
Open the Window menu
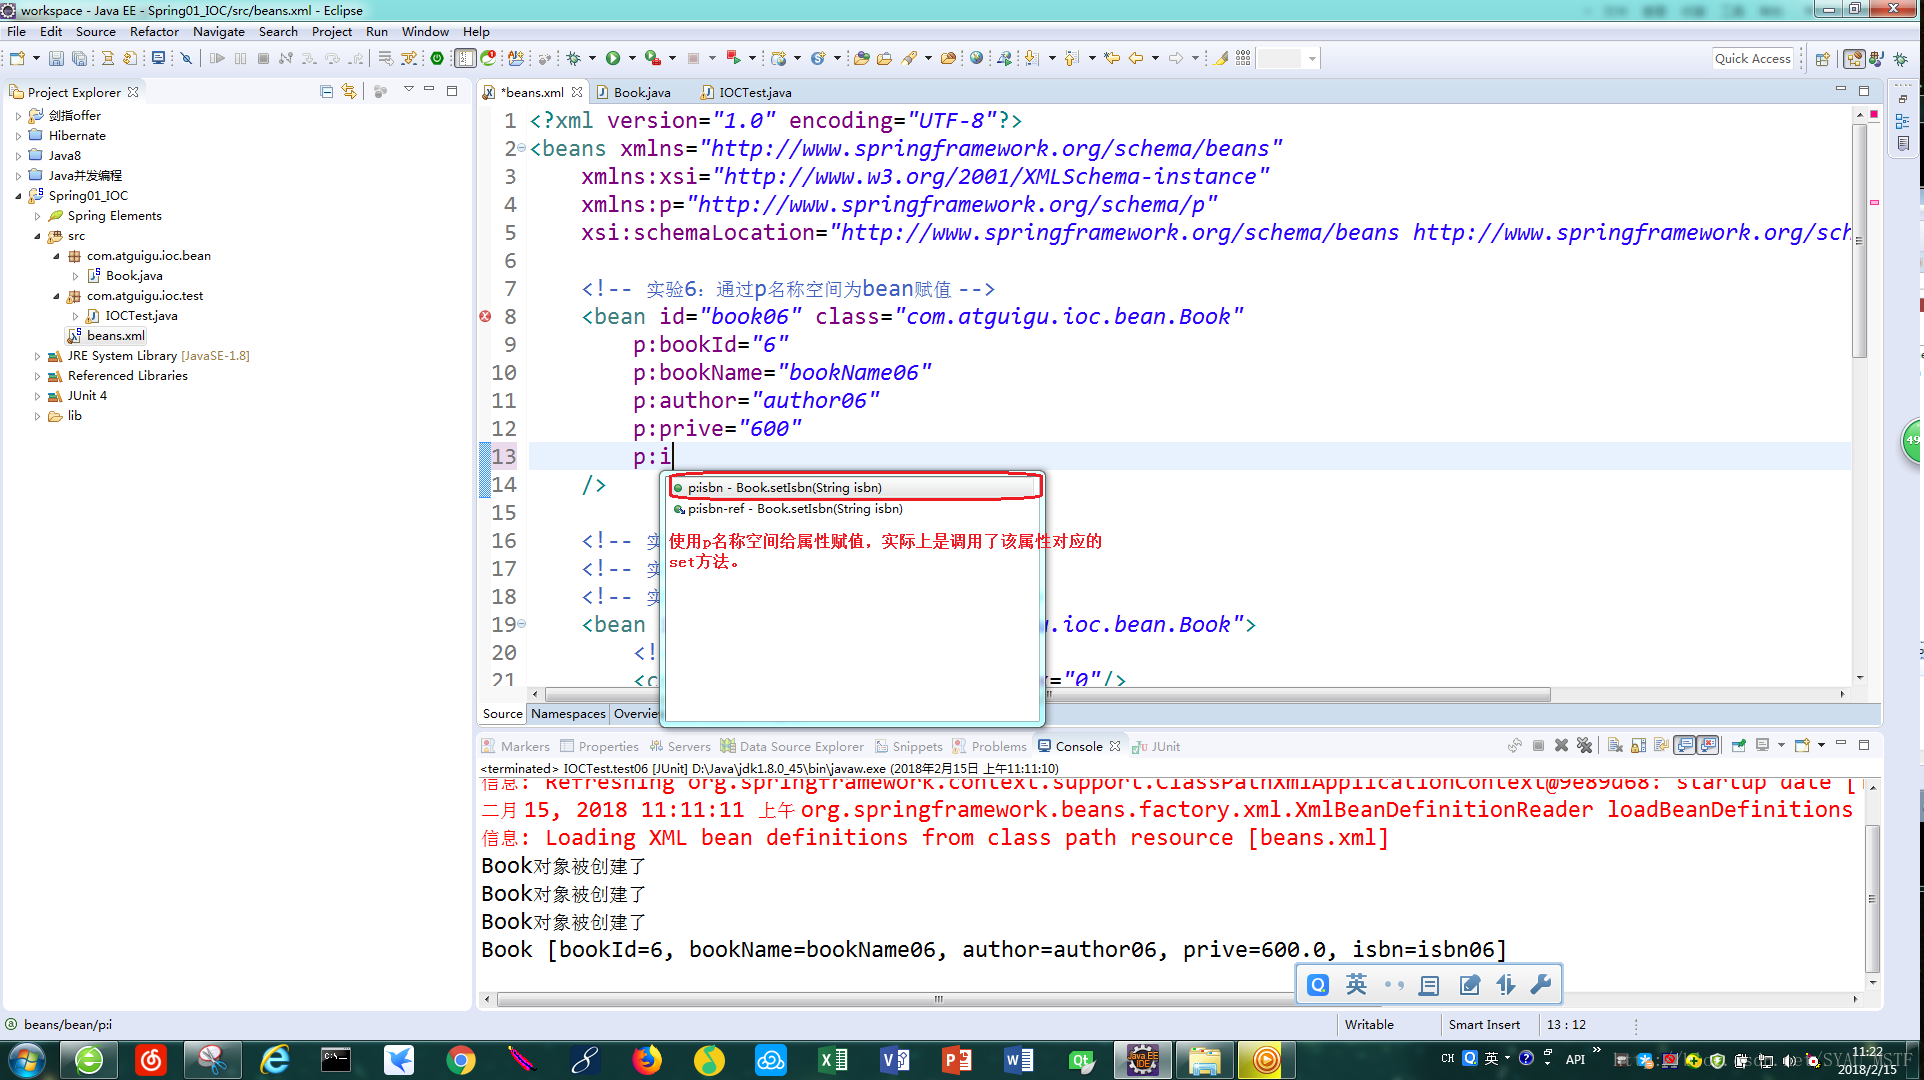point(425,31)
